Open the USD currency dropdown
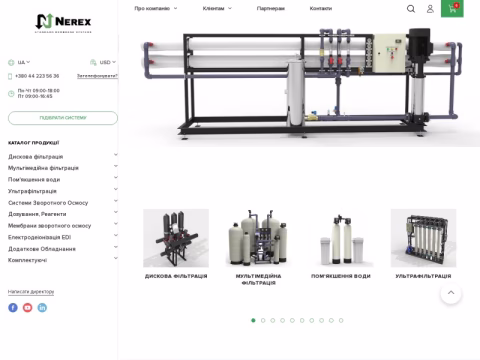Screen dimensions: 480x360 [108, 62]
